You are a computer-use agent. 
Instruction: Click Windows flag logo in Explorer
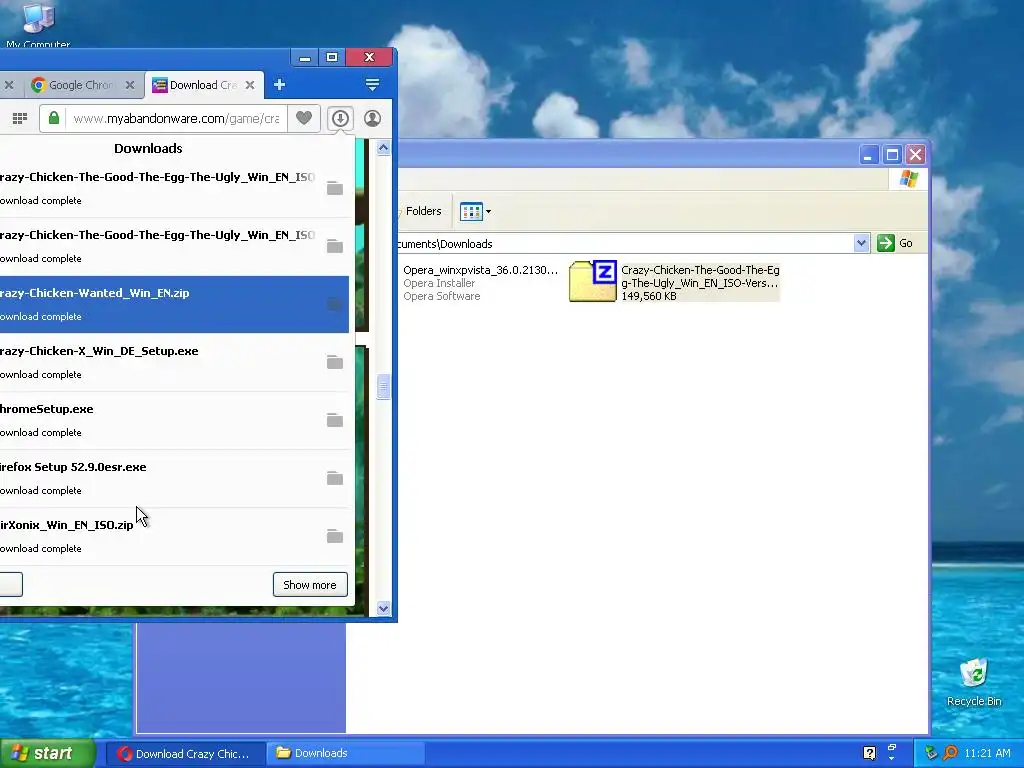click(x=908, y=178)
